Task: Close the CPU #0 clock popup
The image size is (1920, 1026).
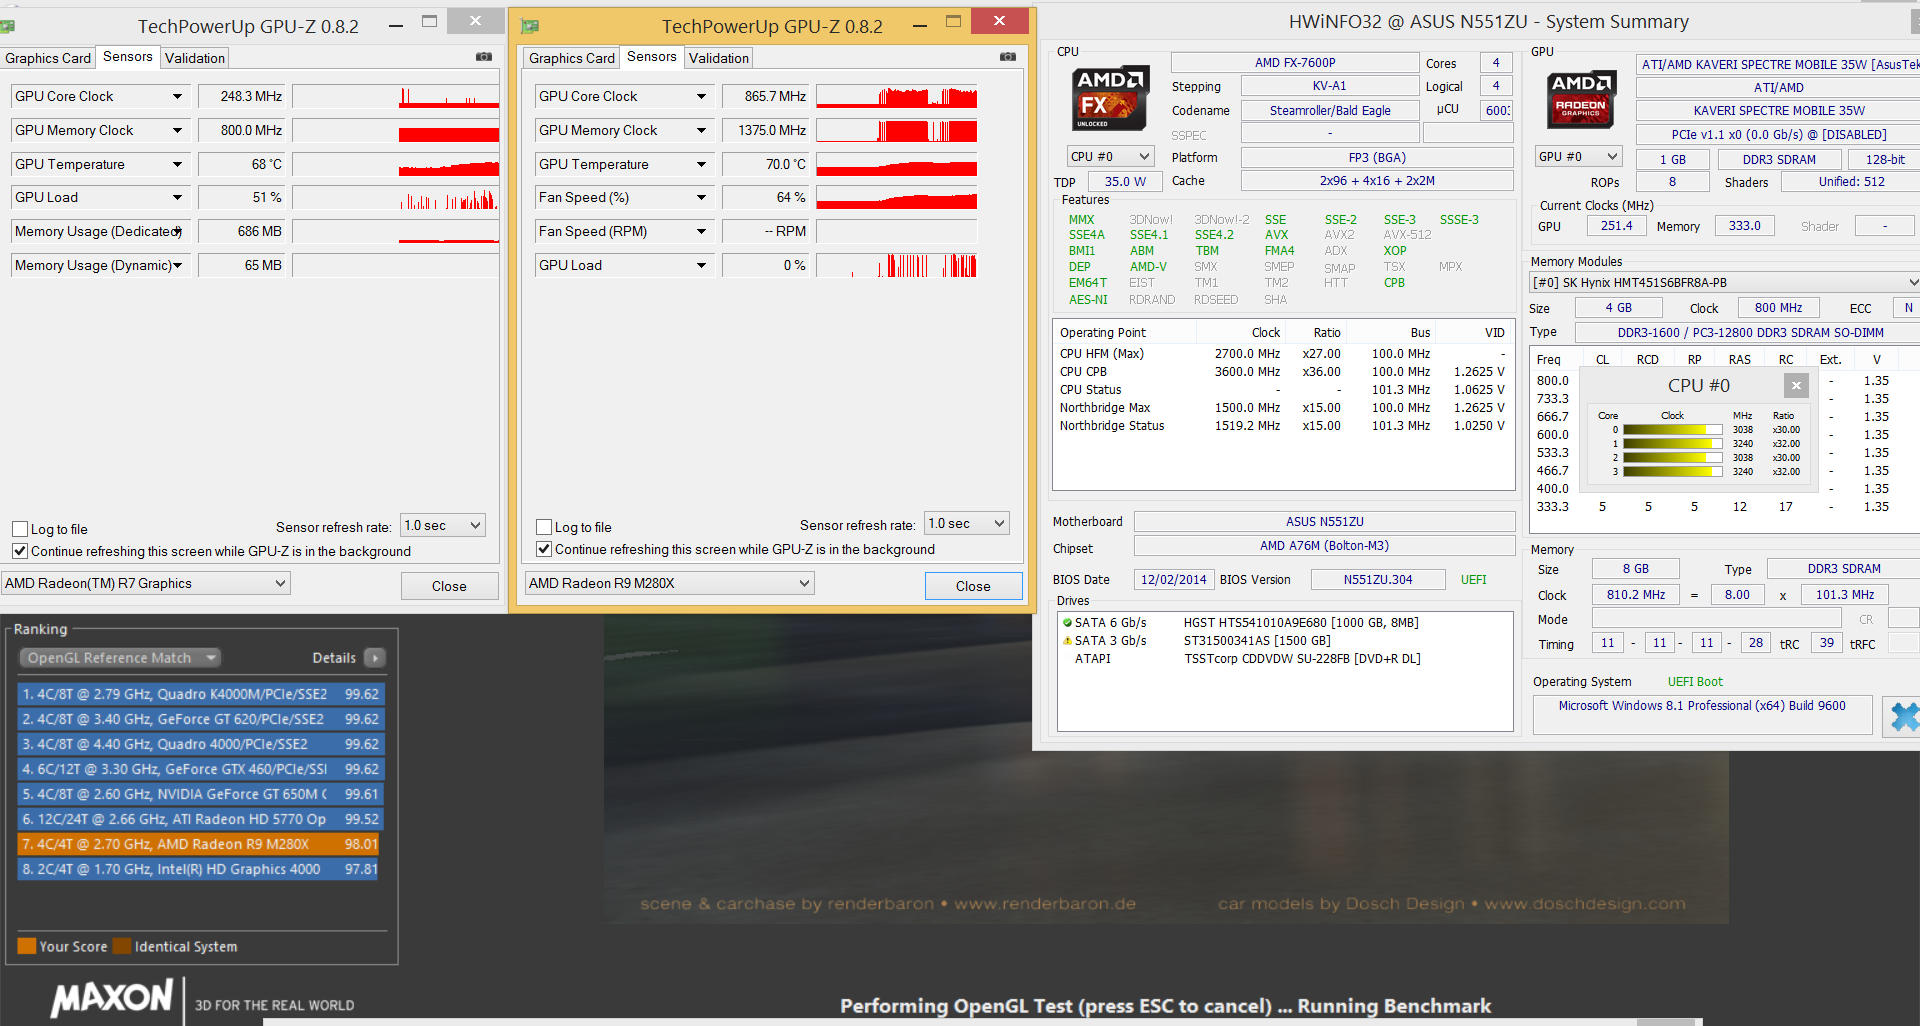Action: (1796, 385)
